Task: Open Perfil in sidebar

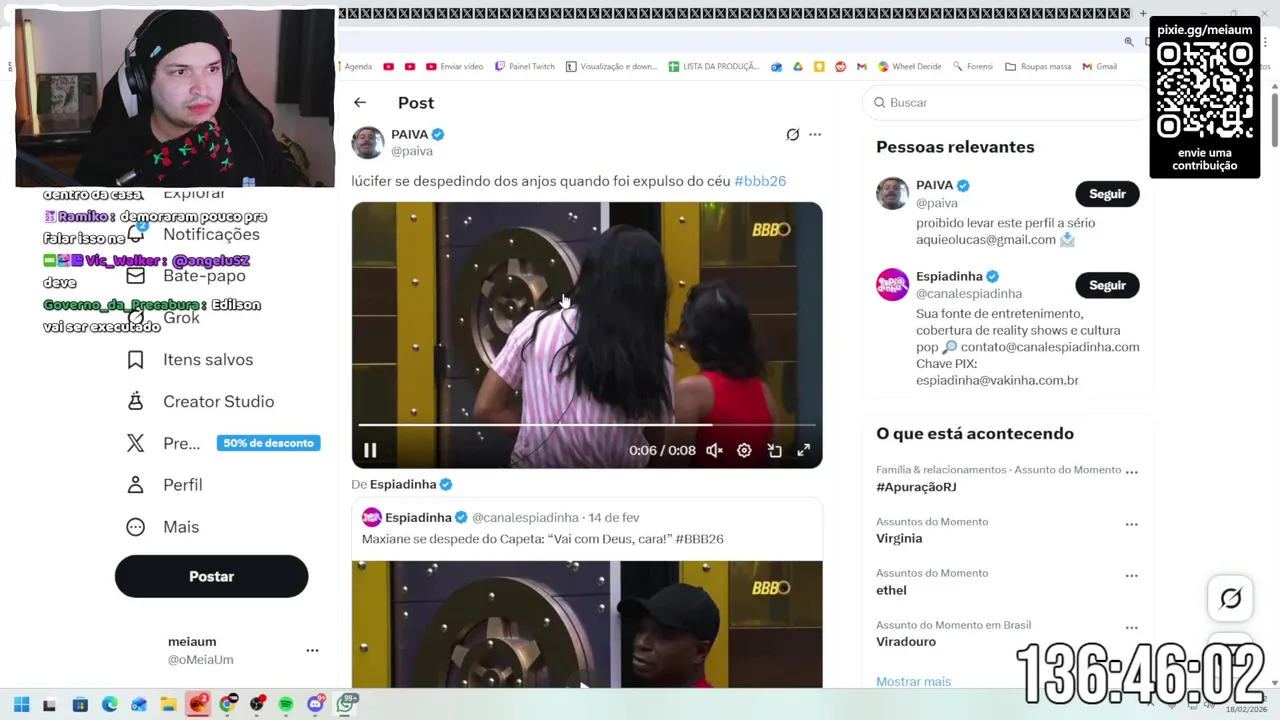Action: tap(165, 485)
